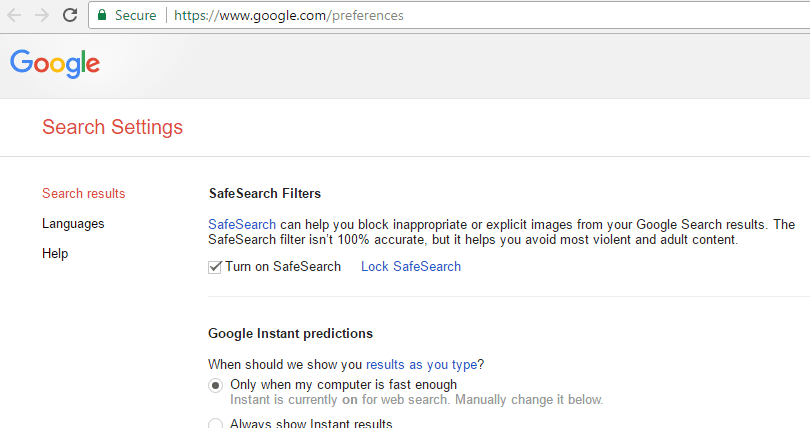Click the Always show Instant results label
Screen dimensions: 810x428
311,423
